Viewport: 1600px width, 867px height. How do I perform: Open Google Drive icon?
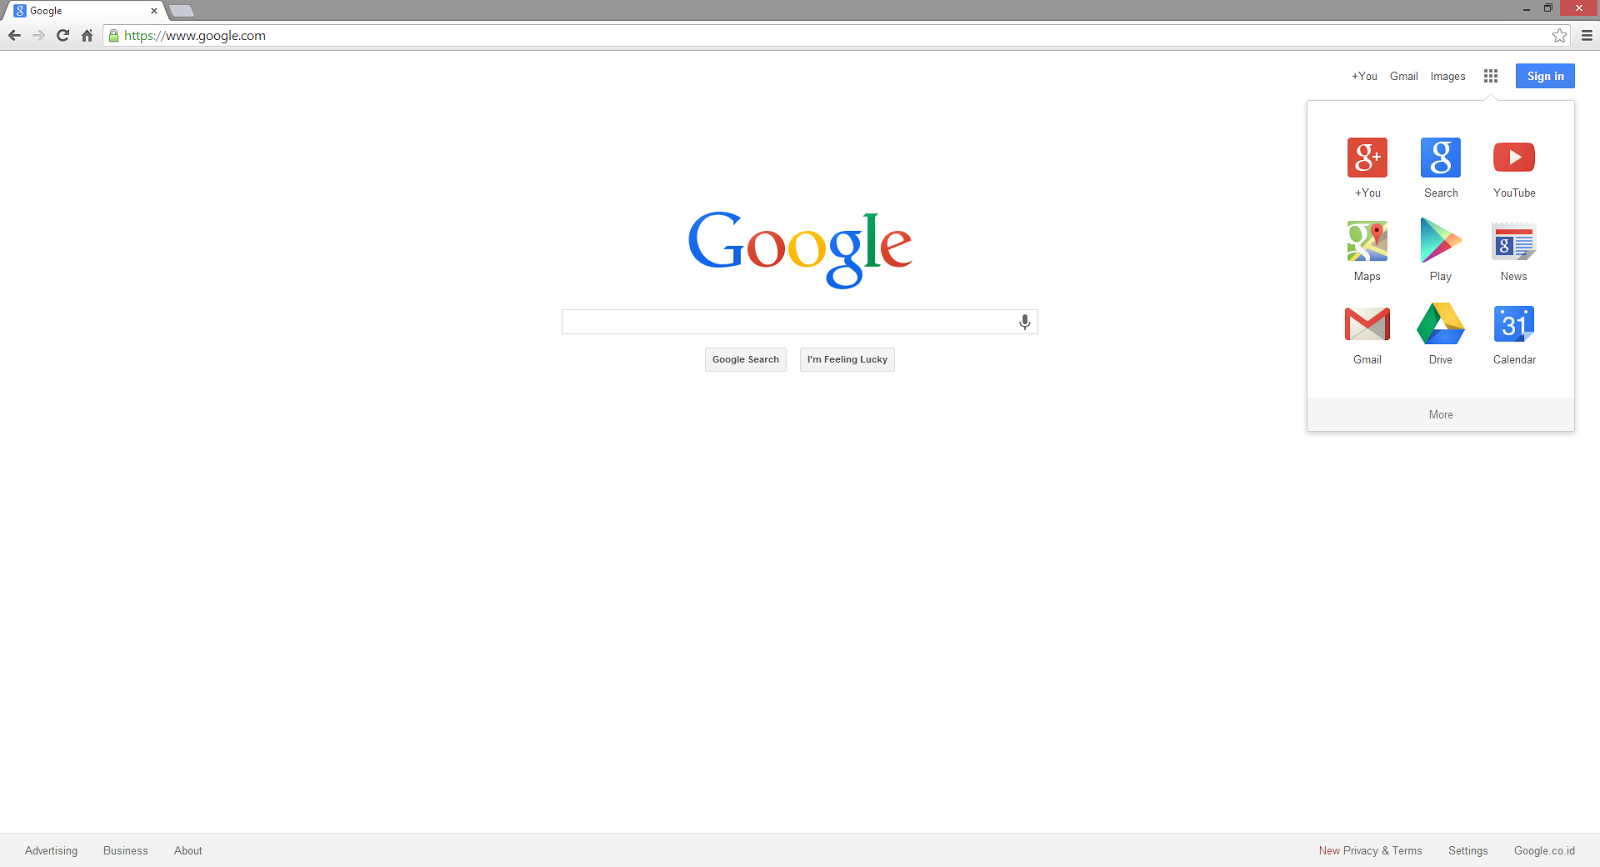pyautogui.click(x=1440, y=324)
